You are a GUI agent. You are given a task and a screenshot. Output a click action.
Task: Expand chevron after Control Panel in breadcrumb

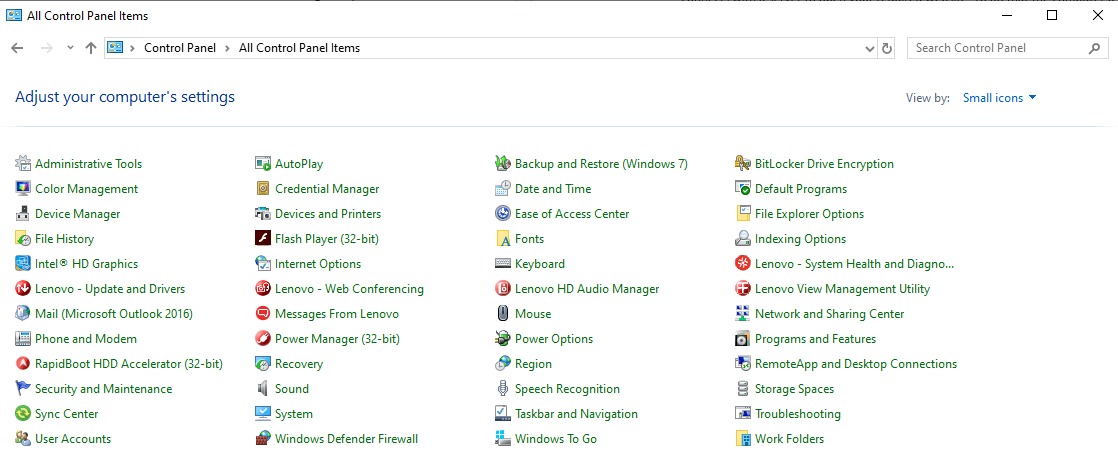pos(227,48)
